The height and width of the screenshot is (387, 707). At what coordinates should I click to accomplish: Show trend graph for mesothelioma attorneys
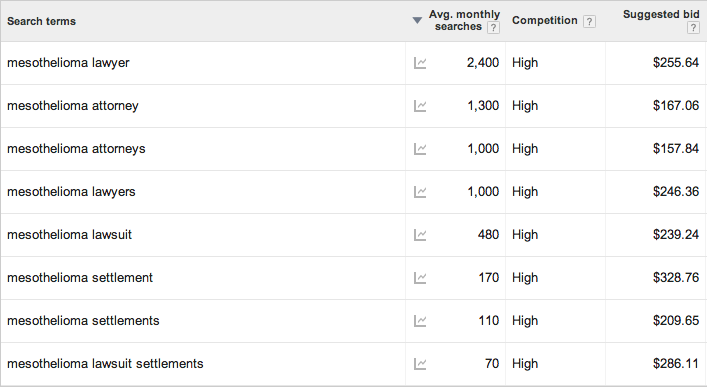[x=420, y=149]
